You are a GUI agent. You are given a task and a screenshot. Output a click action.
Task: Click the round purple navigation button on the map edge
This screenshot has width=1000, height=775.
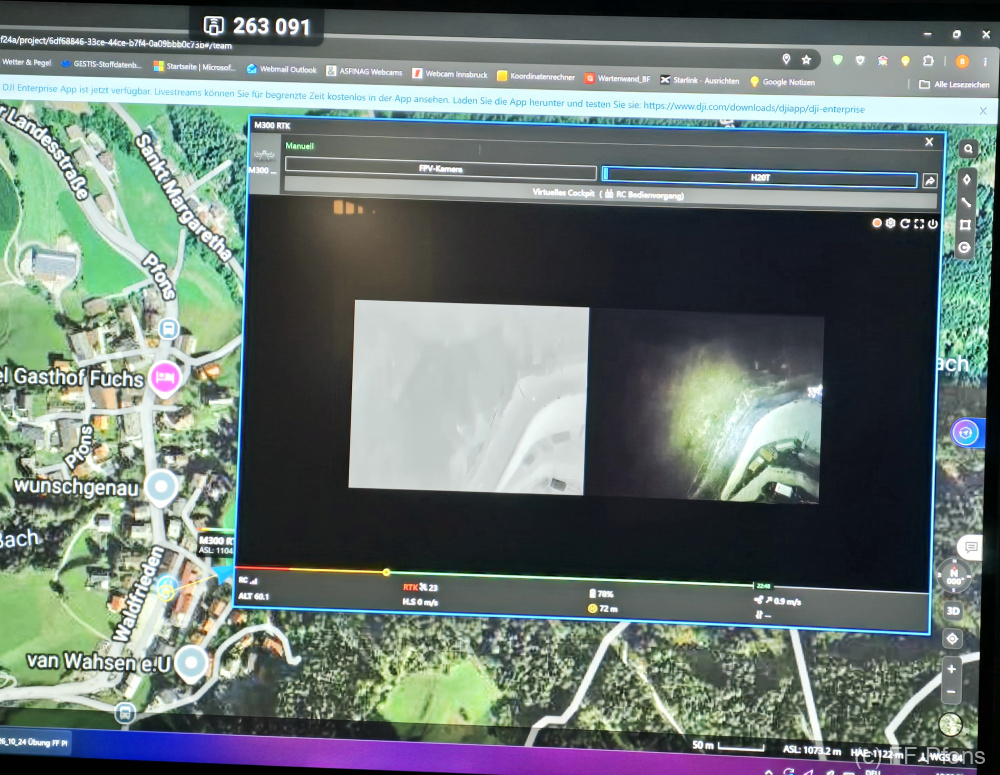click(x=966, y=433)
